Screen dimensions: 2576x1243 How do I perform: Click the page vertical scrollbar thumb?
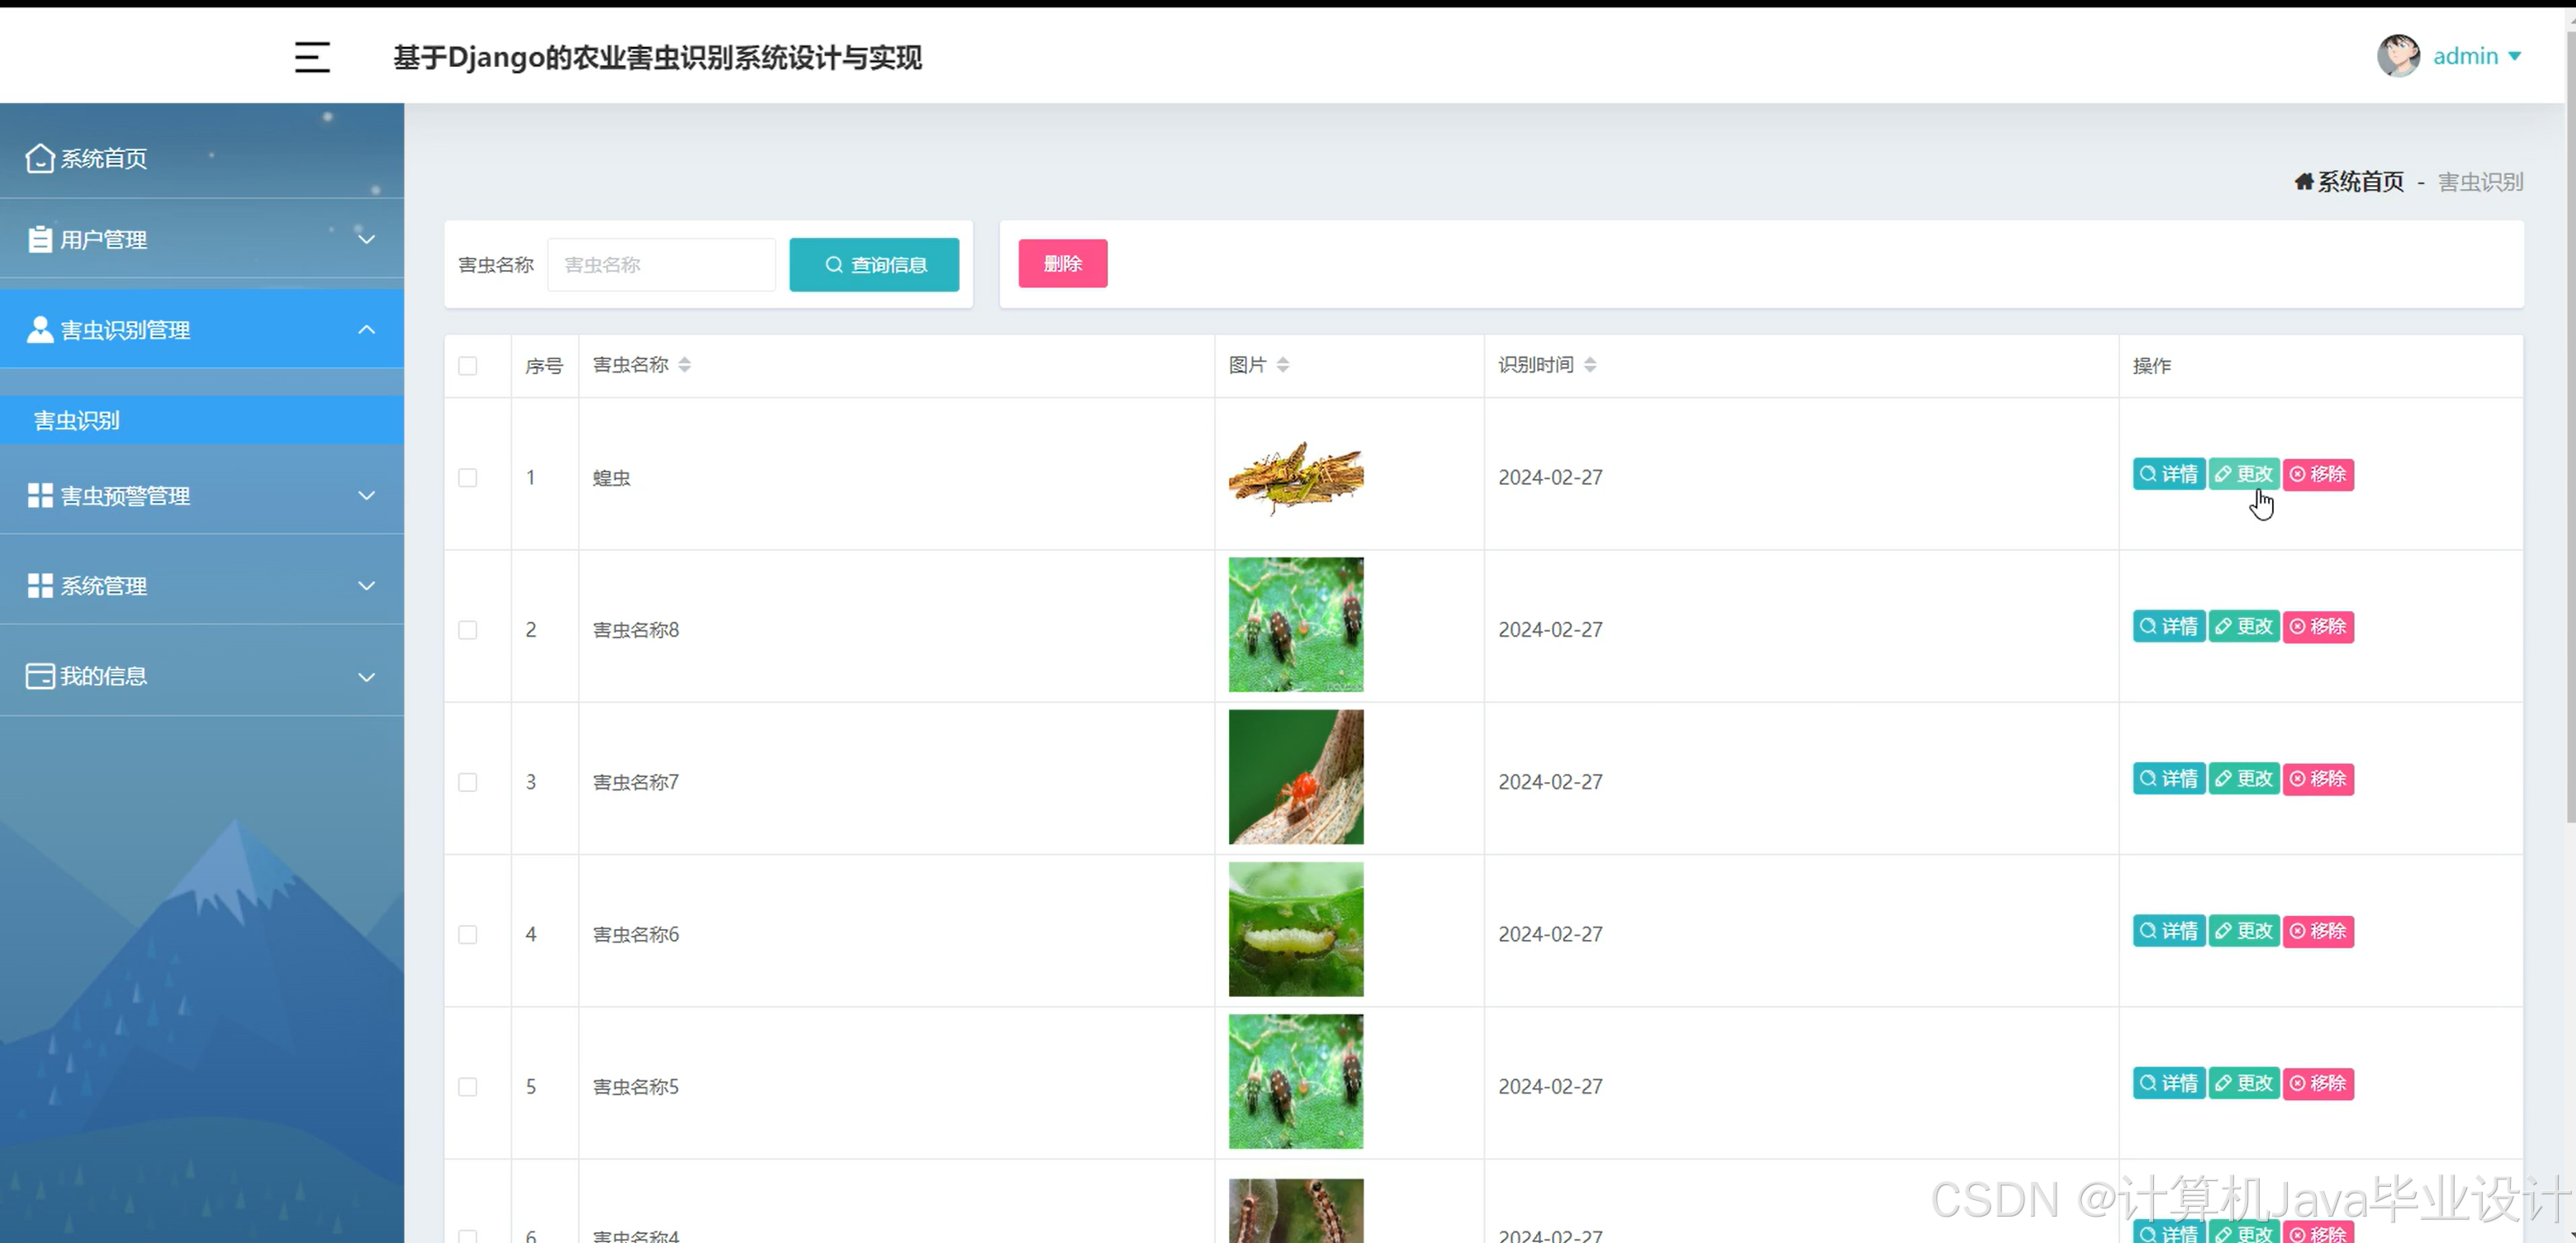click(x=2569, y=425)
